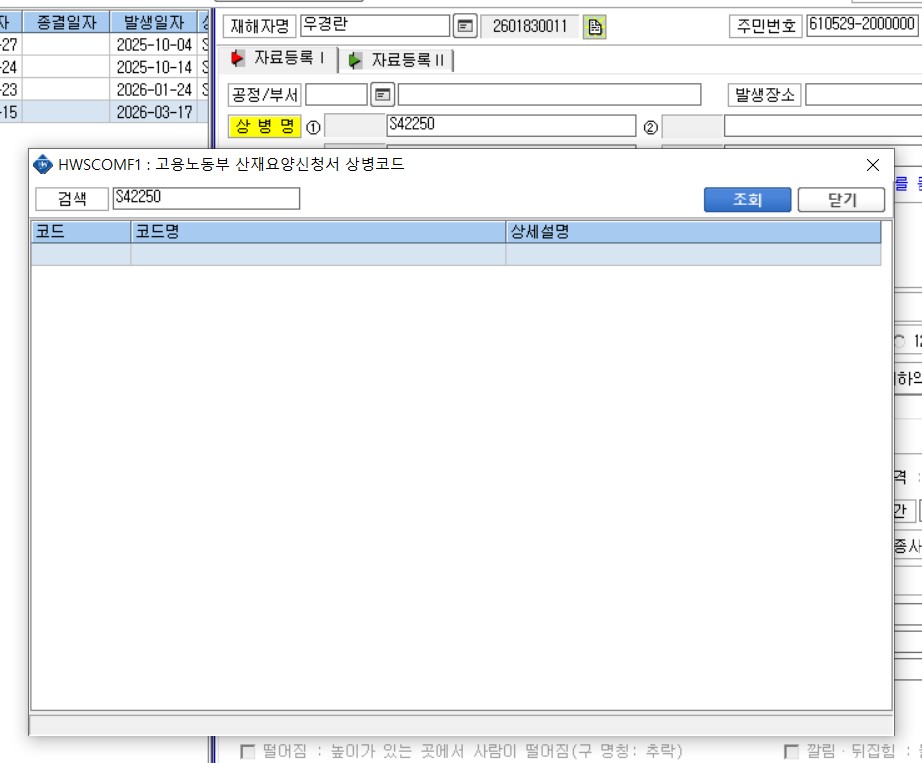The width and height of the screenshot is (922, 763).
Task: Click the HWSCOMF1 dialog title icon
Action: (43, 165)
